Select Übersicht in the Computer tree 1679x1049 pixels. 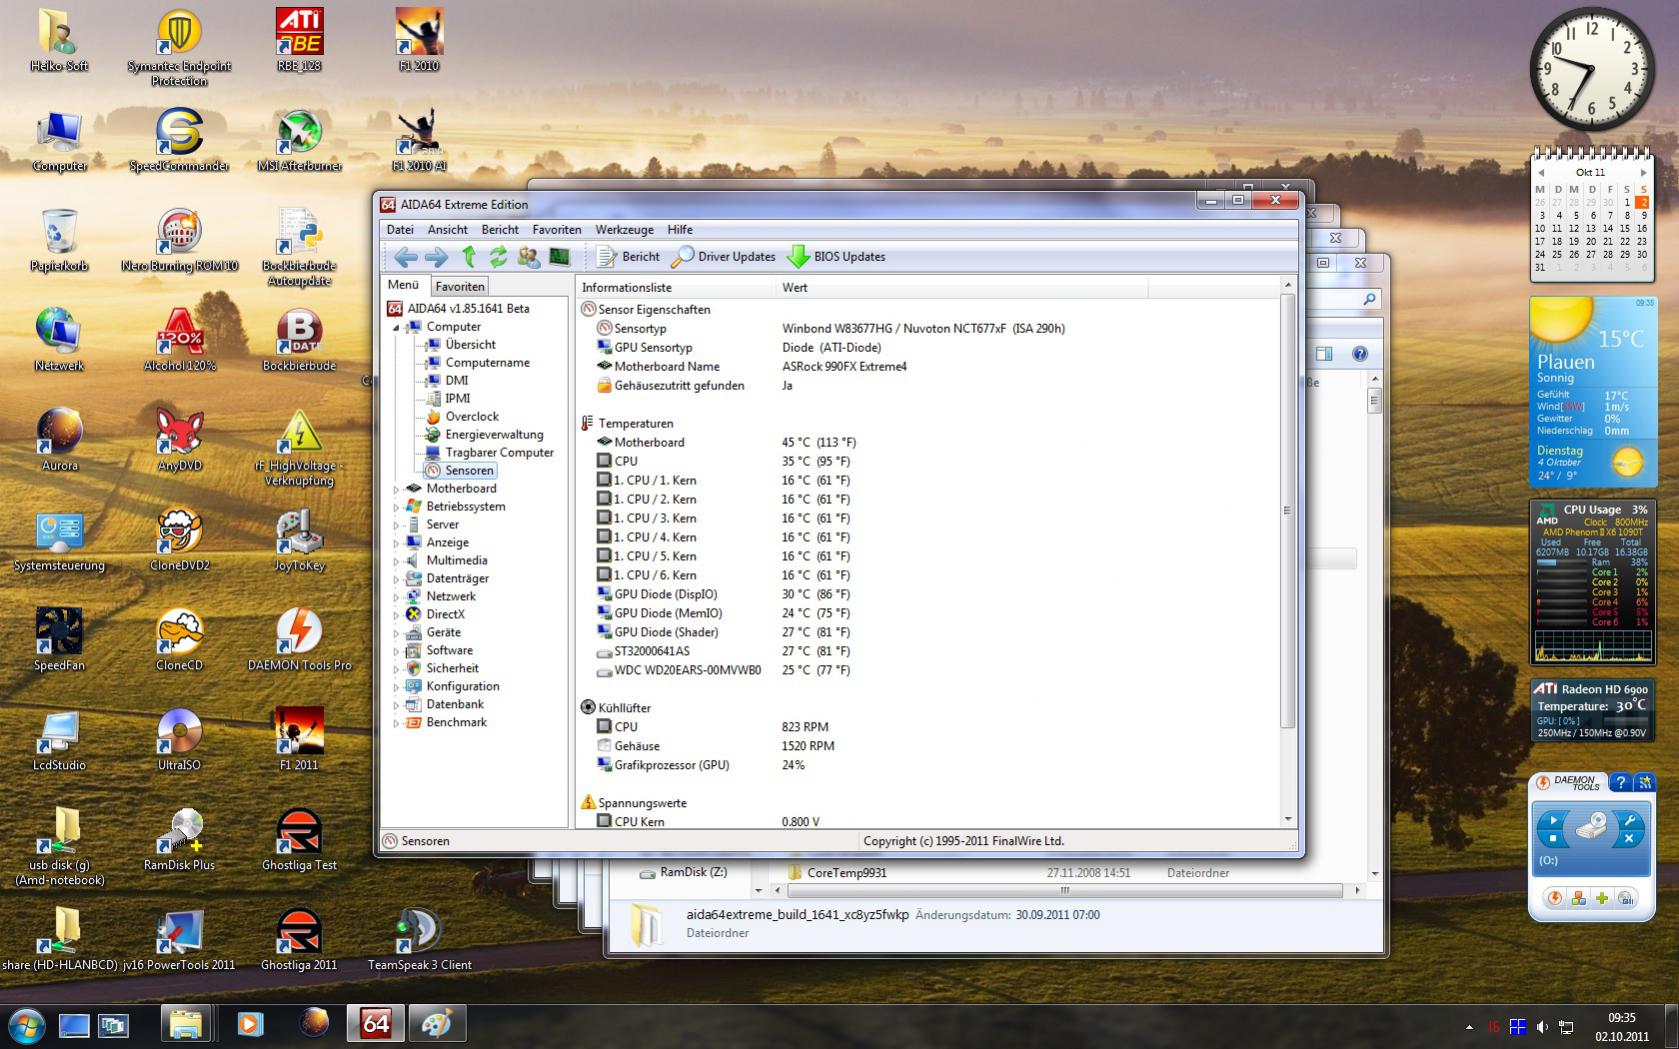click(470, 345)
